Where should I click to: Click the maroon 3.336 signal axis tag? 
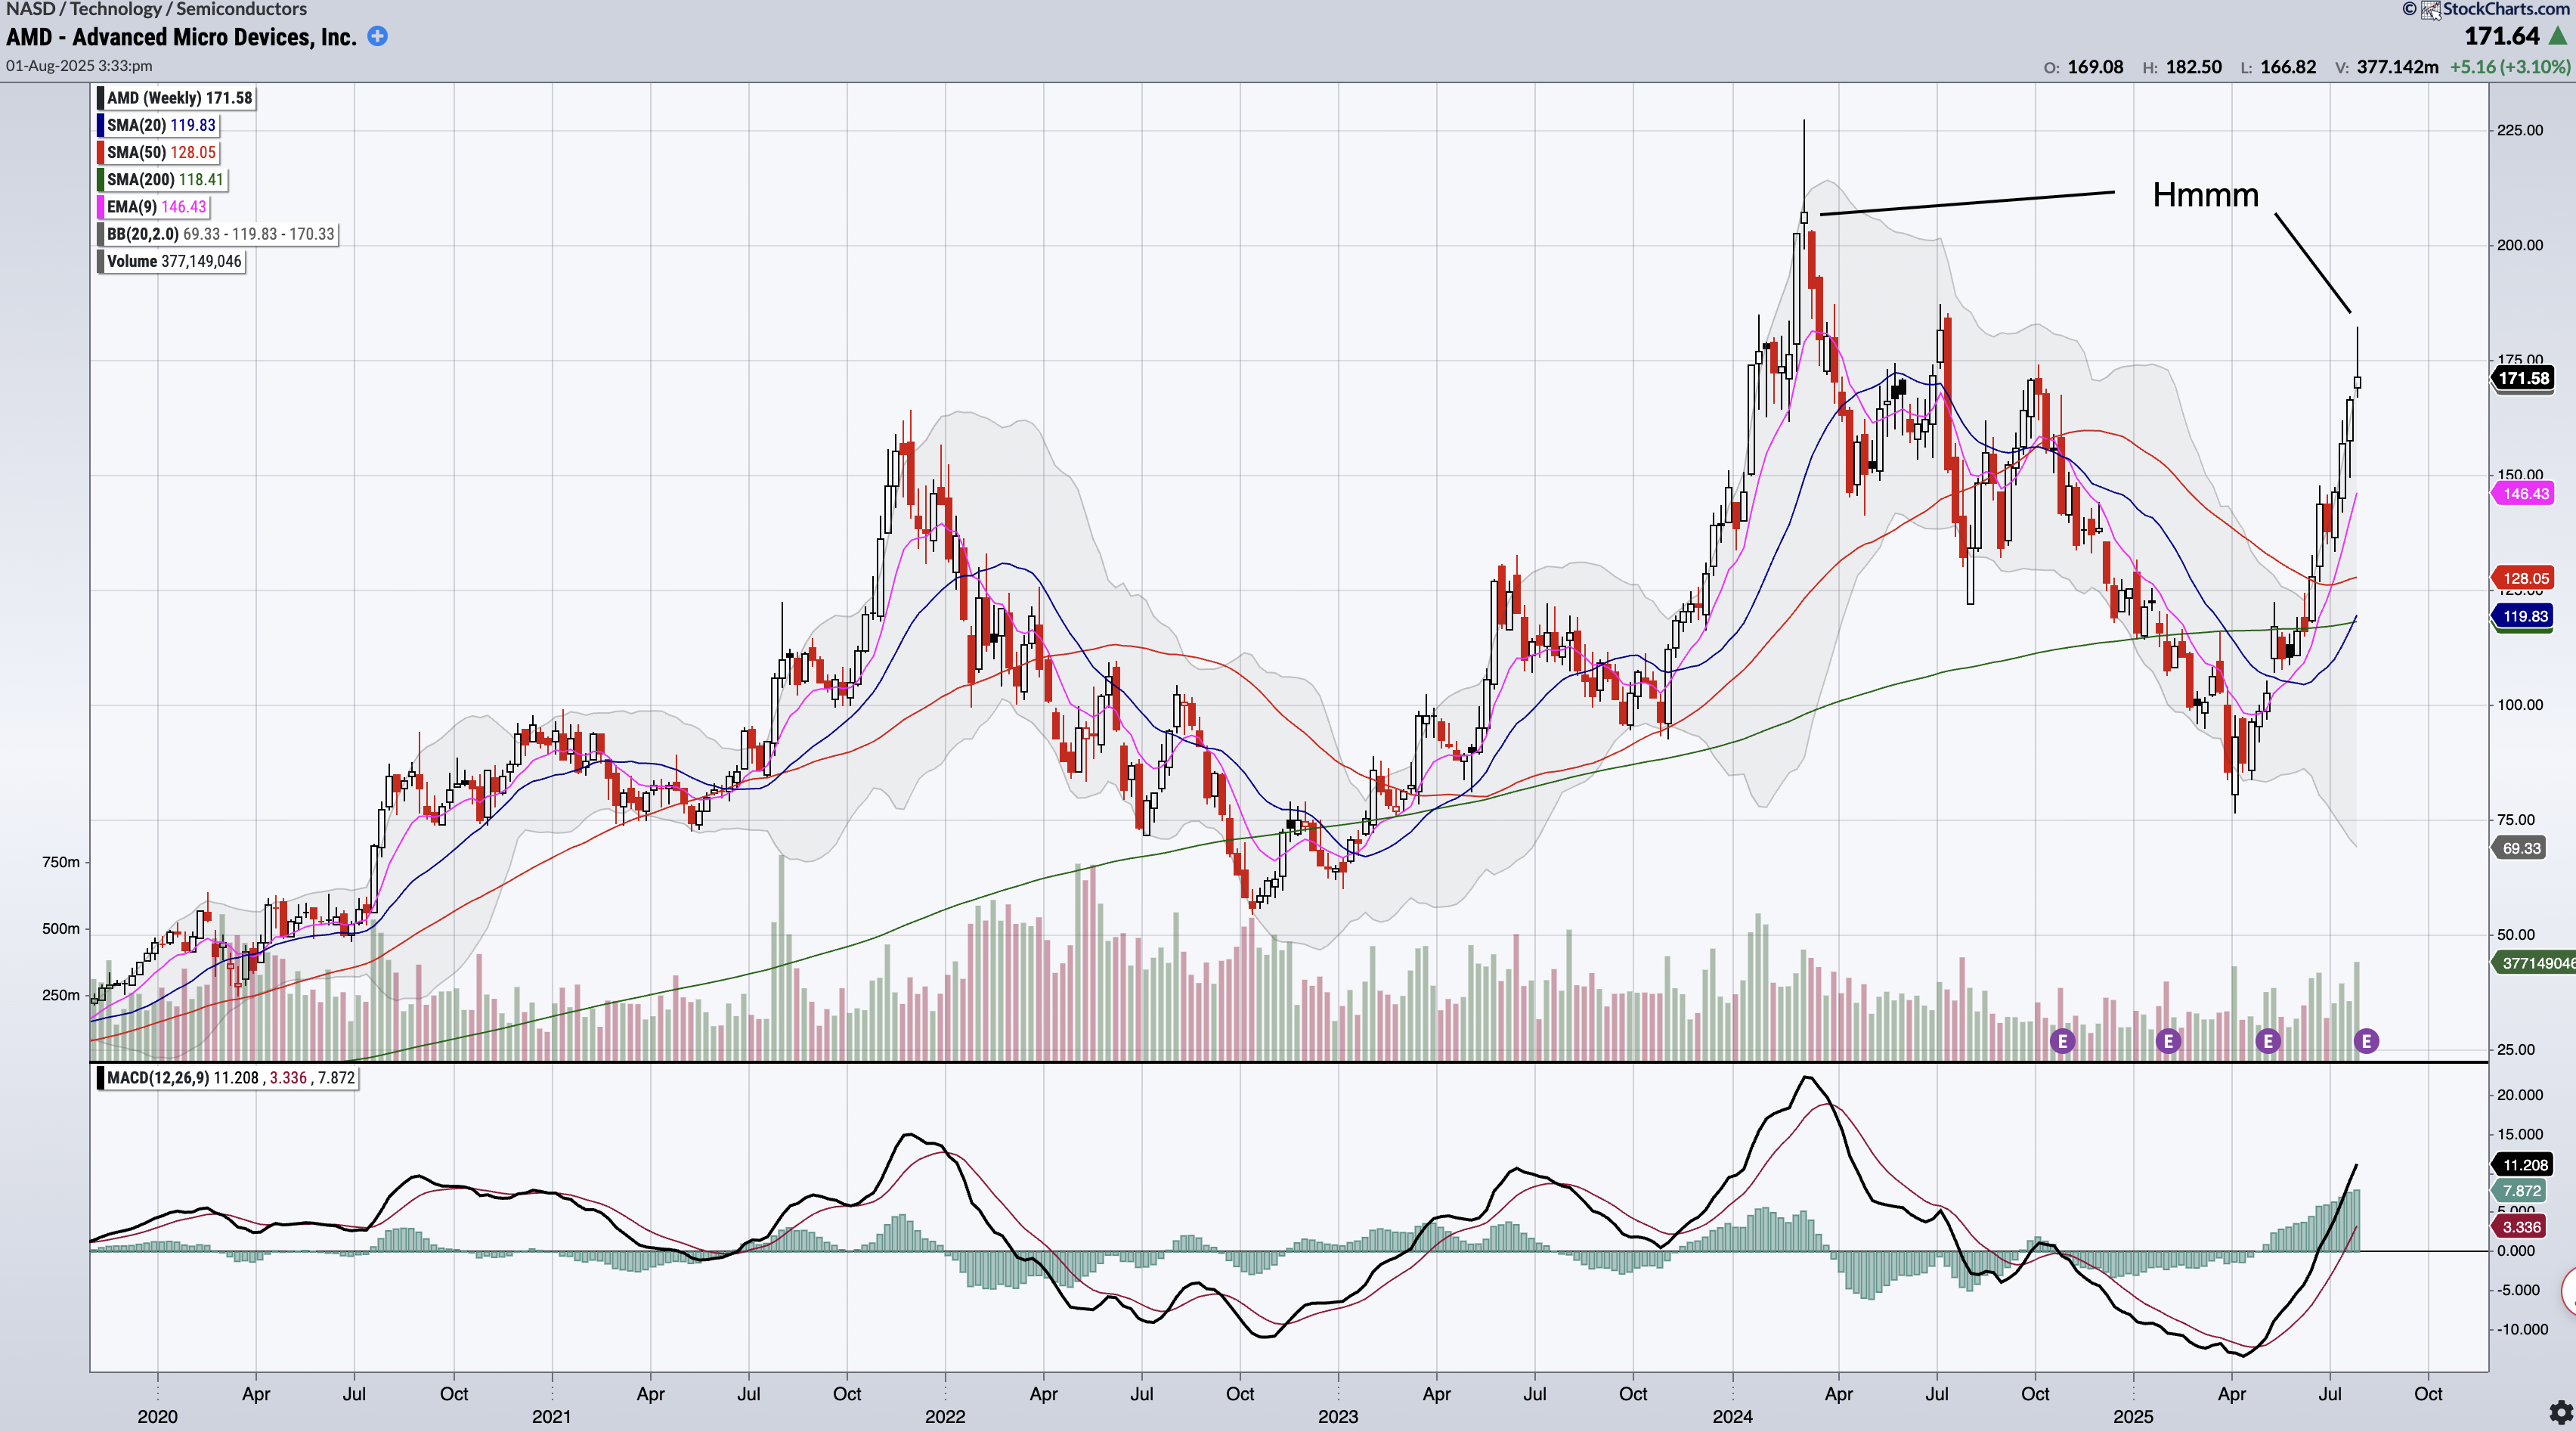point(2521,1227)
